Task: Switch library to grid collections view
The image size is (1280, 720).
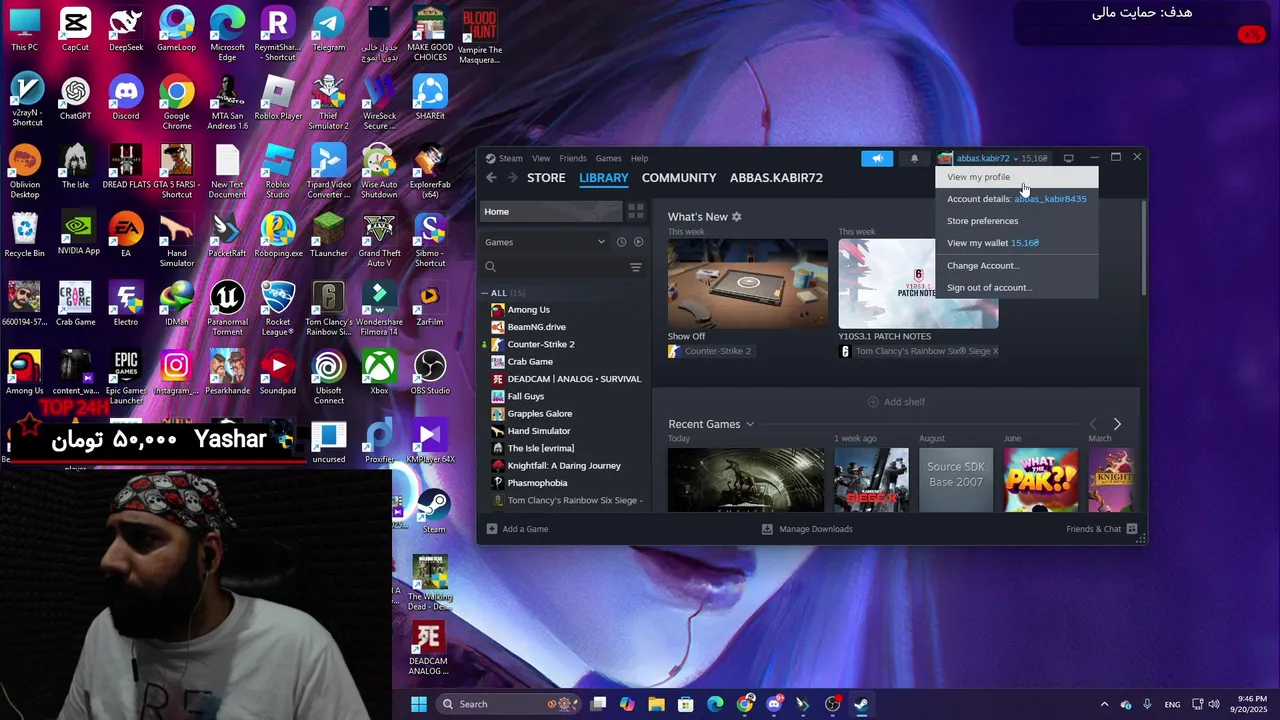Action: (635, 211)
